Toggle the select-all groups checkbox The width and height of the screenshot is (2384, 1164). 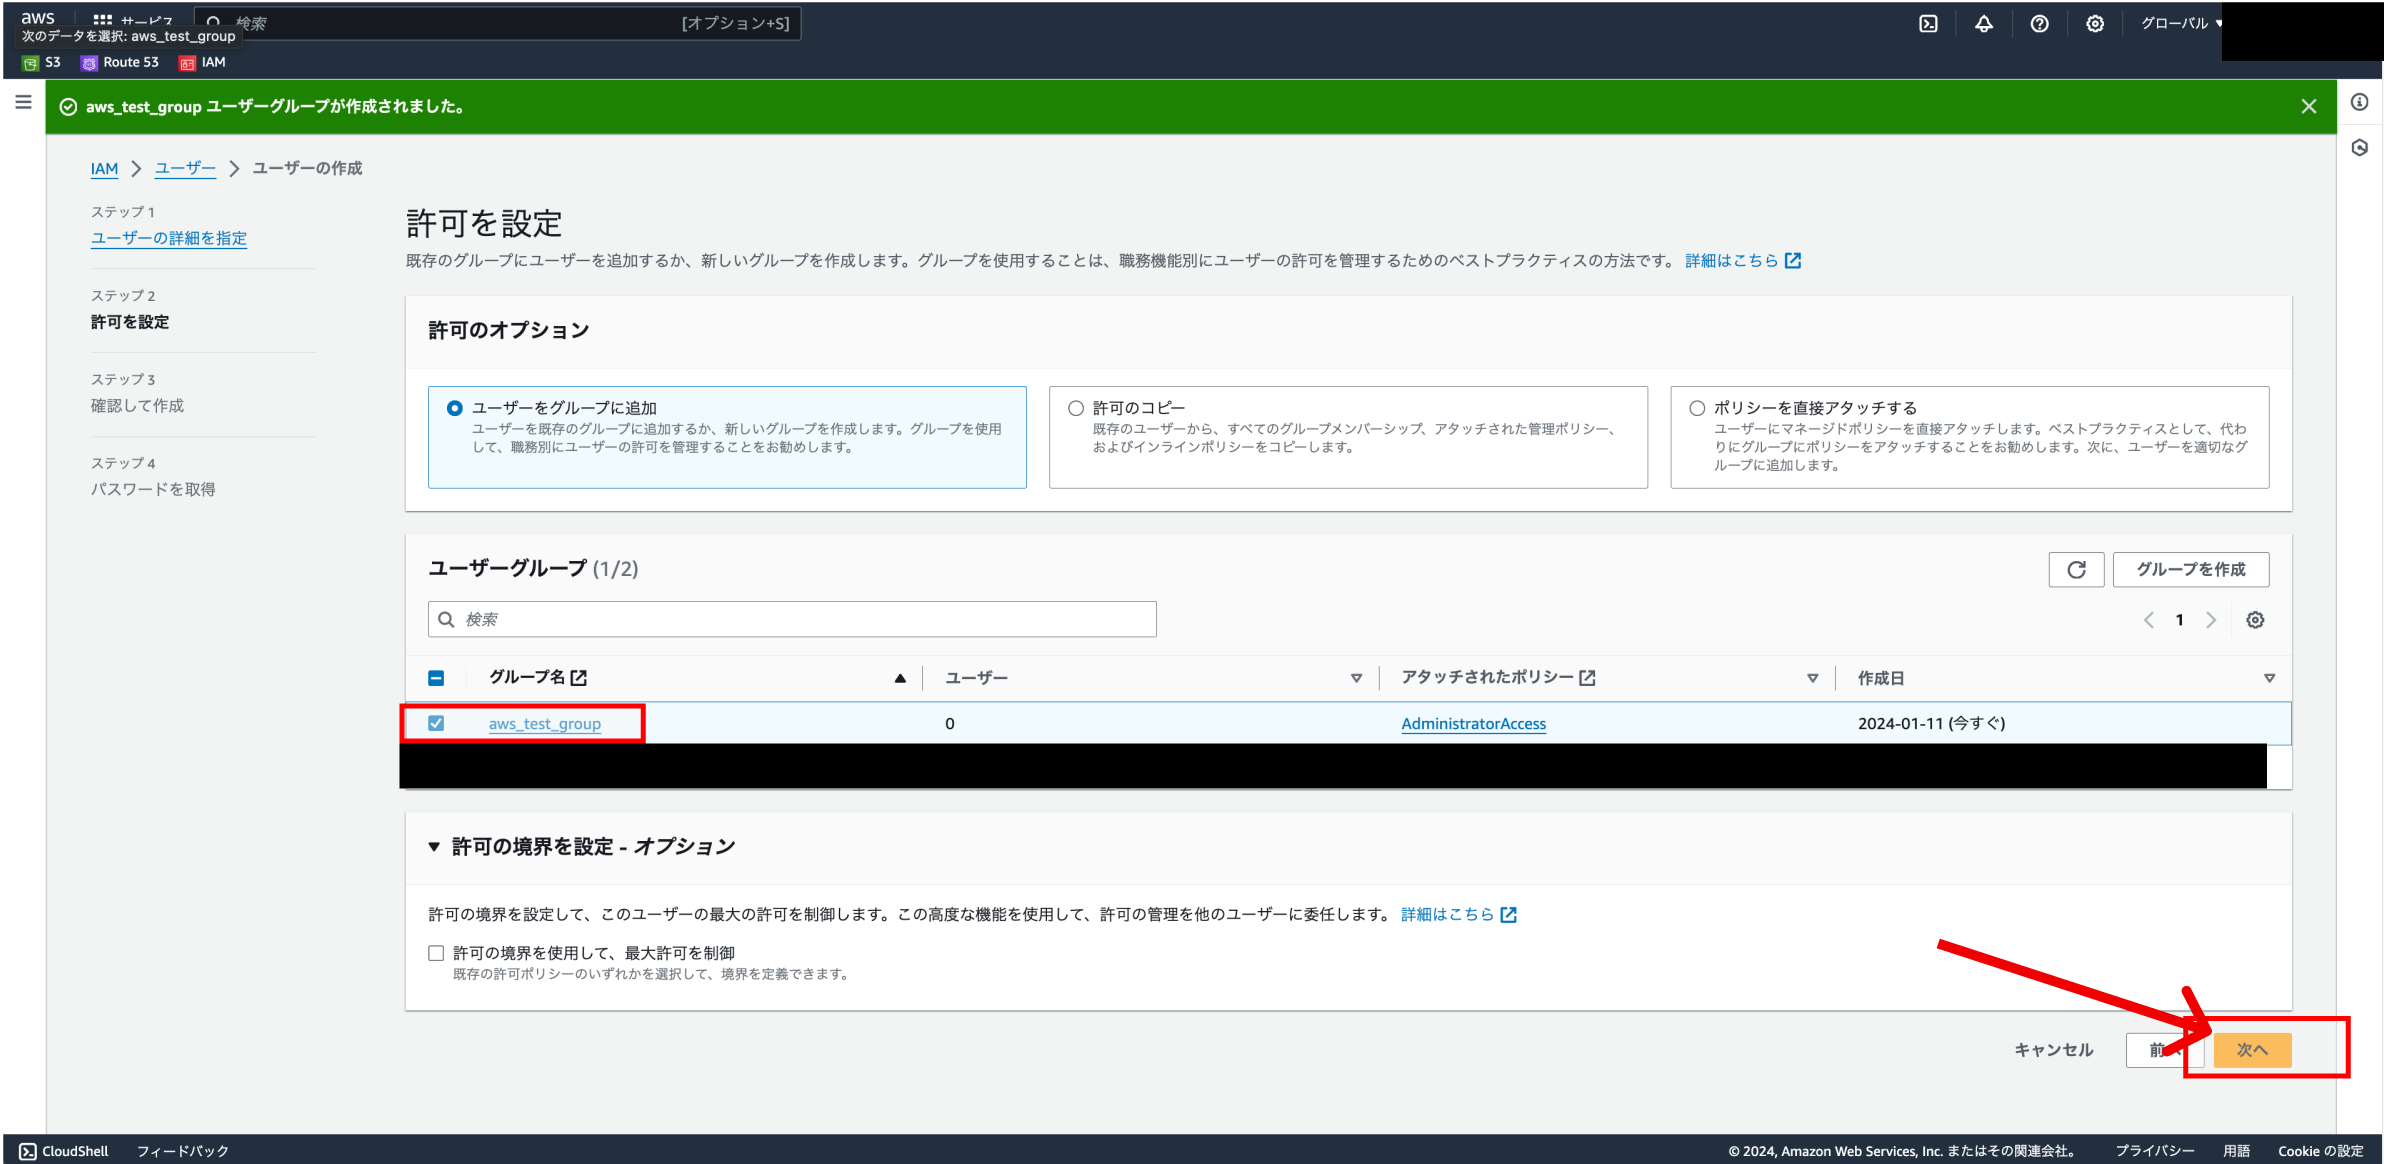point(436,677)
